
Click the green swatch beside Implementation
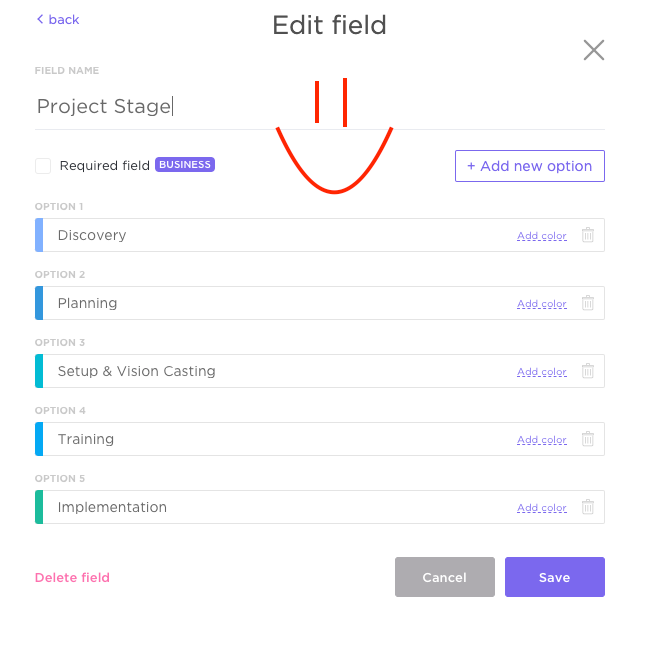coord(39,507)
